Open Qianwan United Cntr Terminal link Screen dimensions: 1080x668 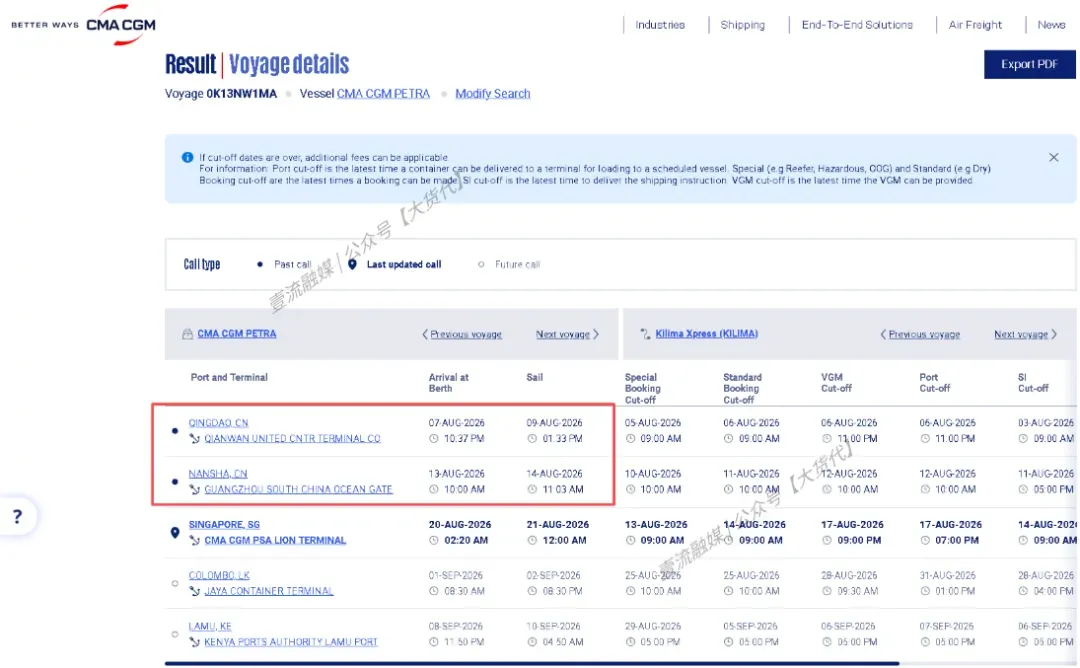(x=292, y=439)
